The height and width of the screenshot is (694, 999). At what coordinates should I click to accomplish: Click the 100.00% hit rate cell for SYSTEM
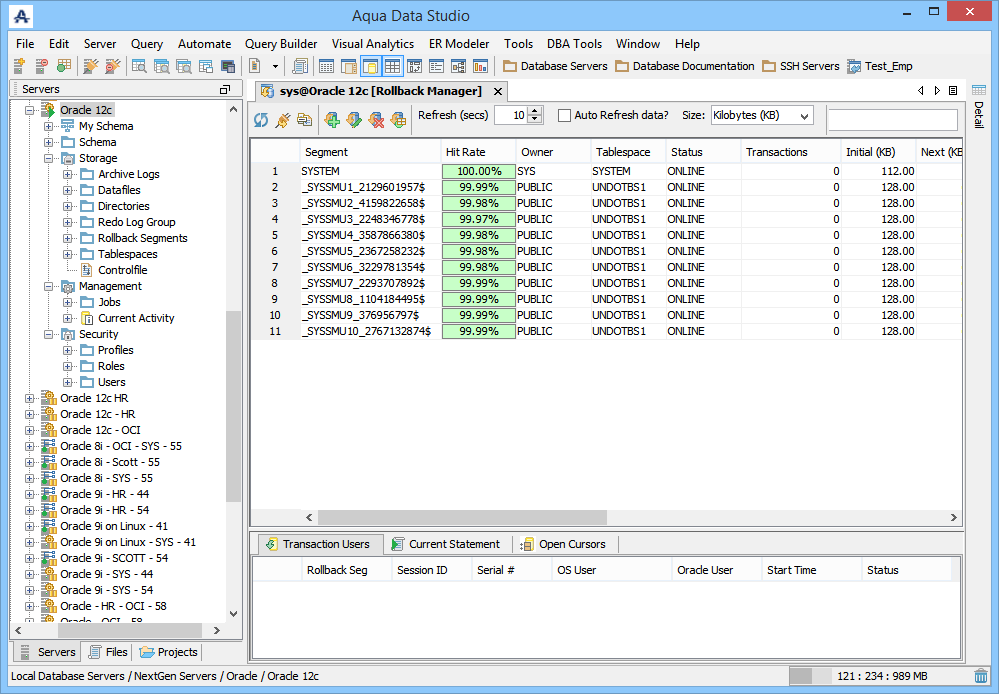478,171
